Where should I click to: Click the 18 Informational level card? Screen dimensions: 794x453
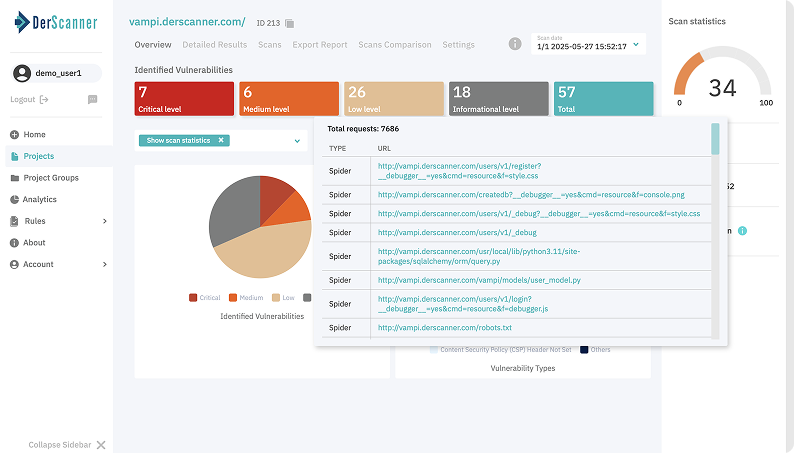(x=499, y=99)
